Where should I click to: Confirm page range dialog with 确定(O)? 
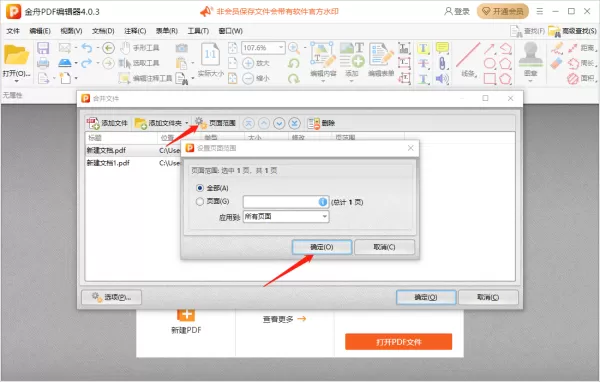(x=322, y=247)
